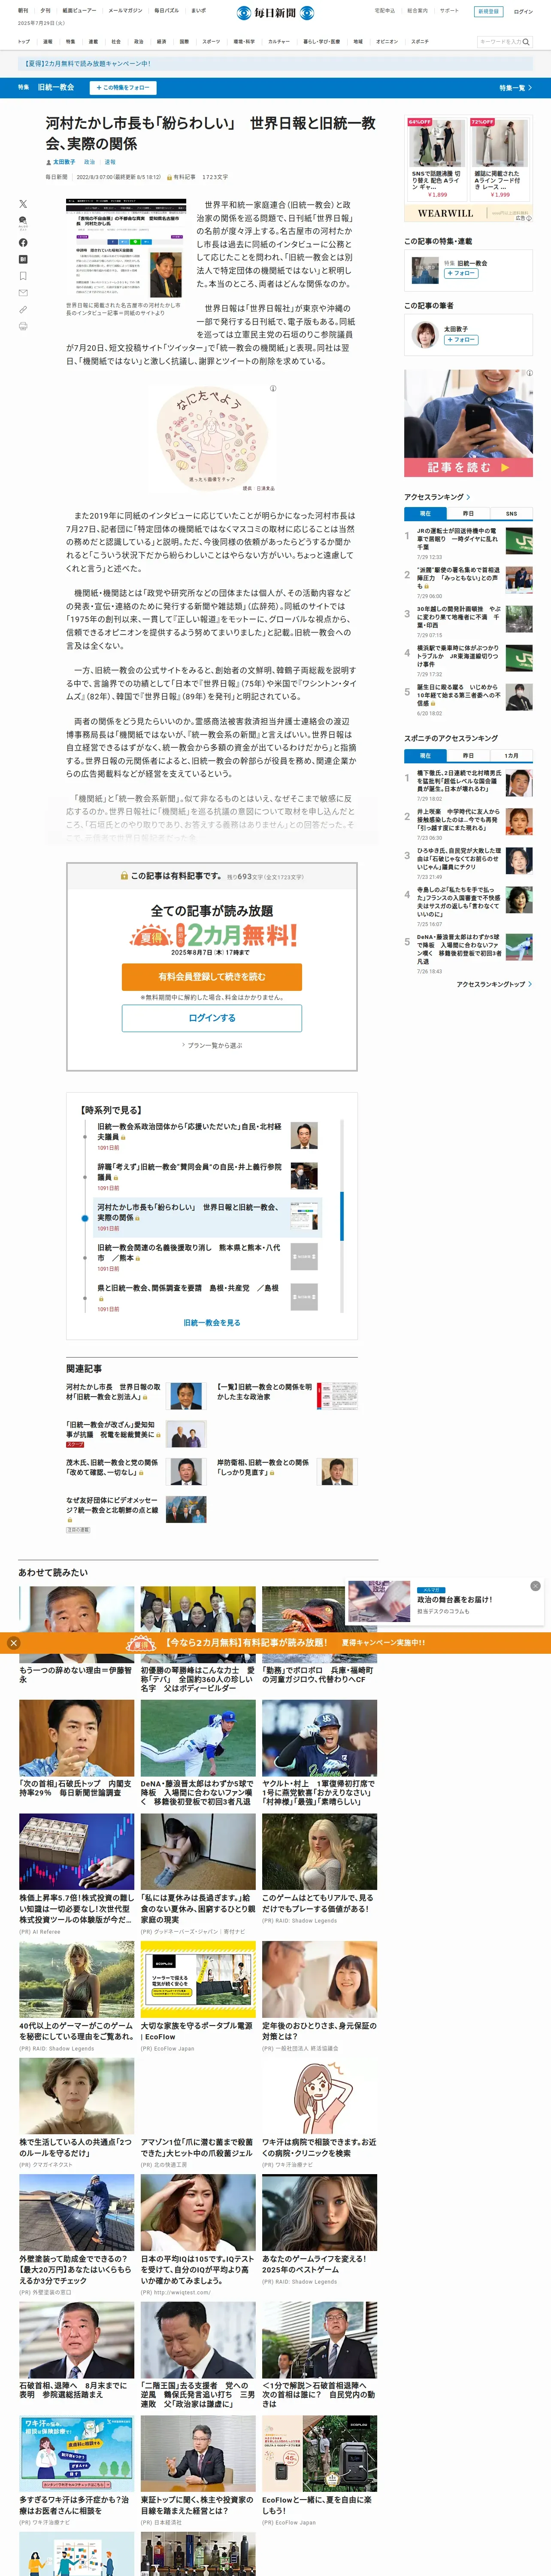Open related article 岸防衛相、旧統一教会との関係
This screenshot has height=2576, width=551.
263,1467
